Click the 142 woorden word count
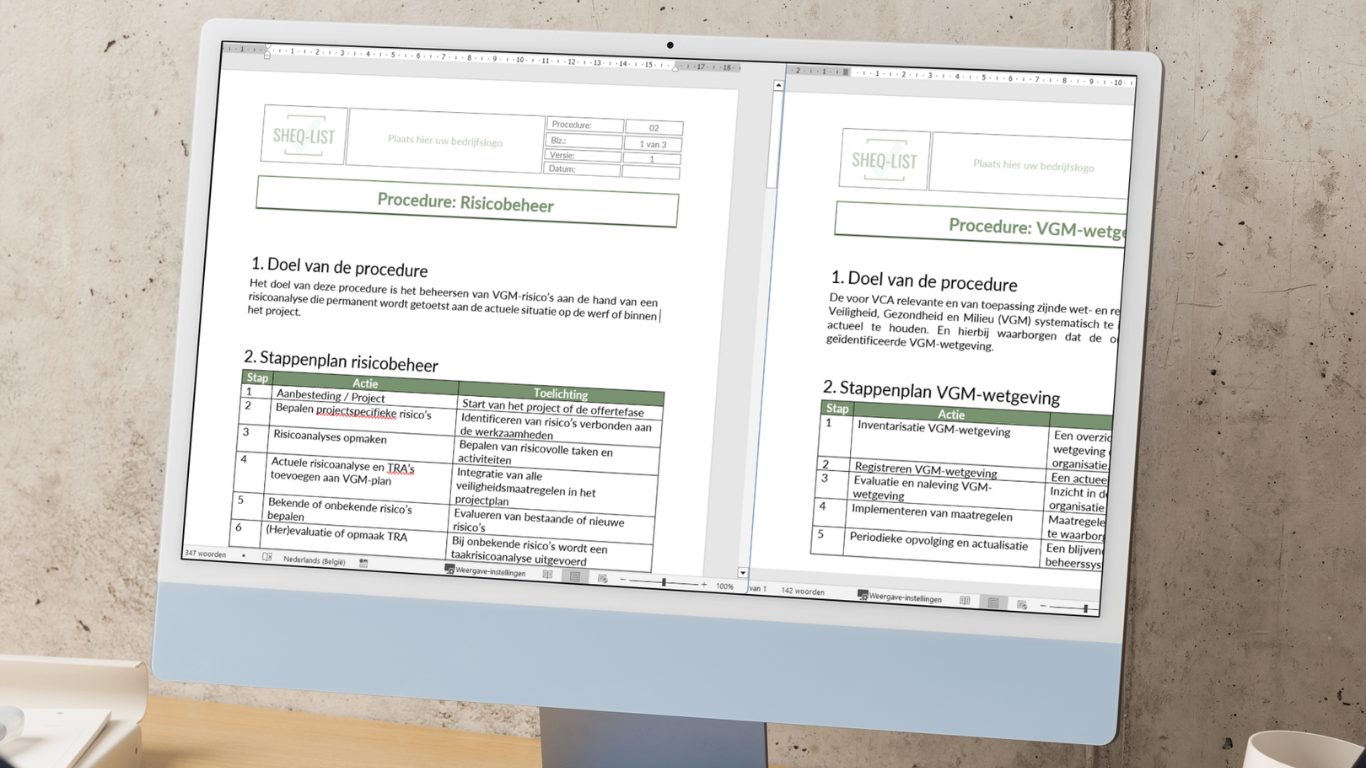 tap(803, 591)
